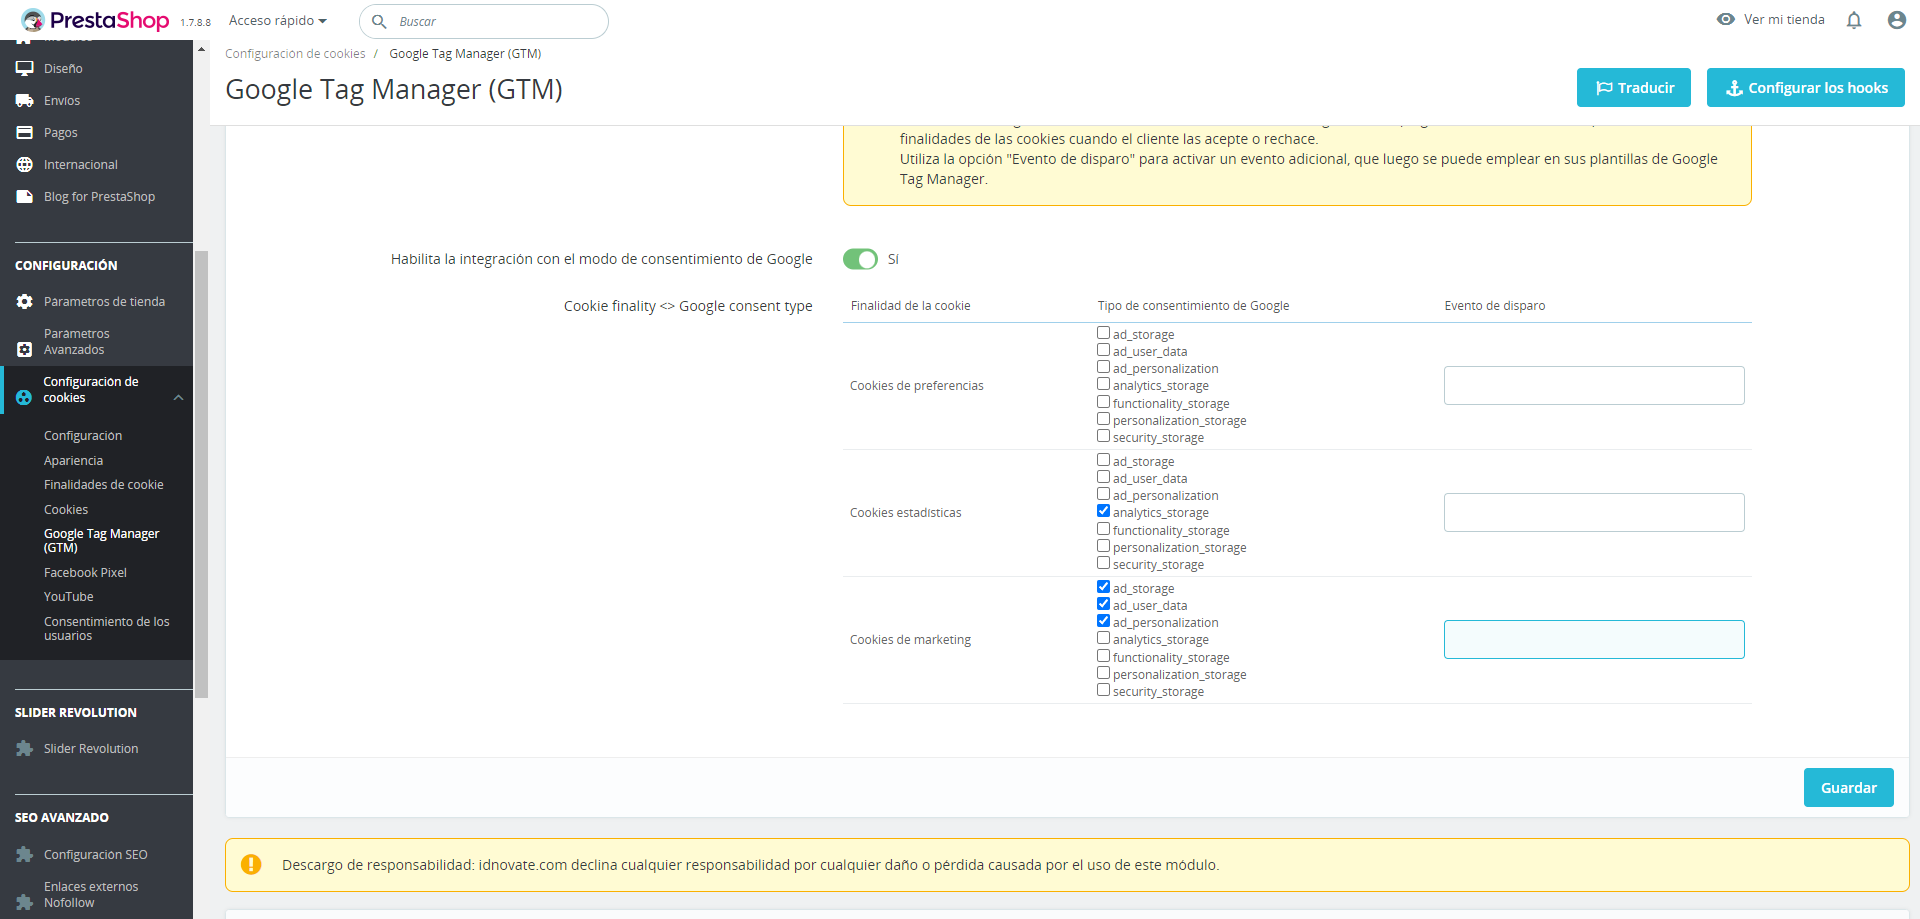1920x919 pixels.
Task: Uncheck analytics_storage for Cookies estadísticas
Action: [x=1103, y=511]
